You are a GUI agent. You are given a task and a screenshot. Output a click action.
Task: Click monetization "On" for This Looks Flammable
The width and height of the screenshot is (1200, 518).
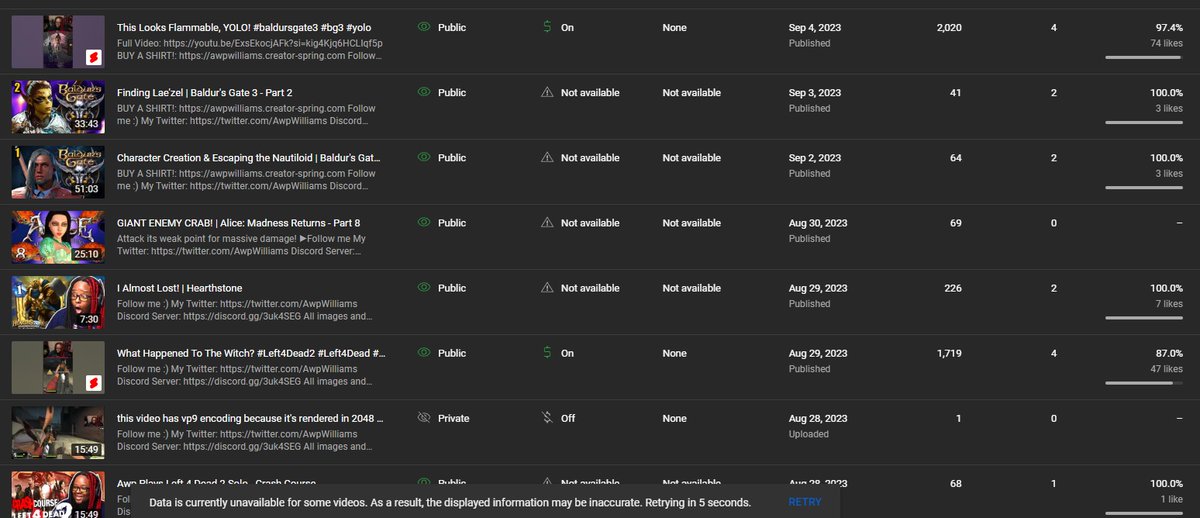click(567, 28)
